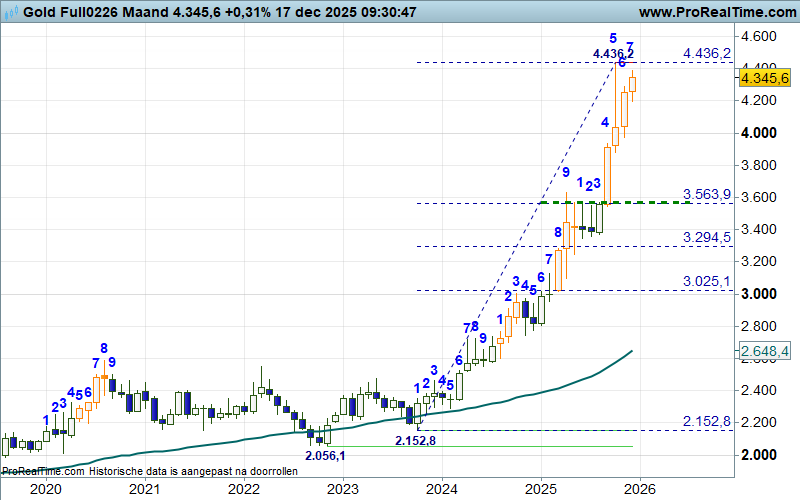800x500 pixels.
Task: Click the 3.563,9 level label
Action: click(708, 194)
